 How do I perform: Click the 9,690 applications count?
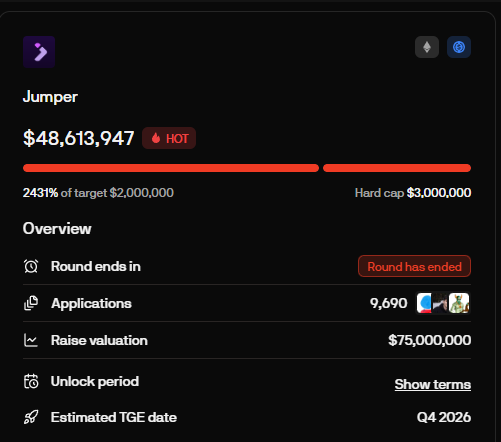pos(389,303)
